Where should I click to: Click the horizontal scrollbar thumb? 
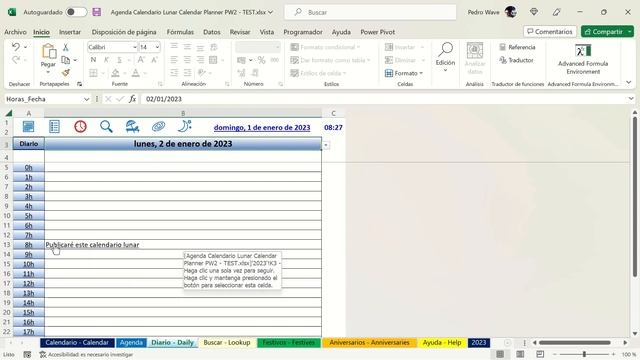point(575,343)
